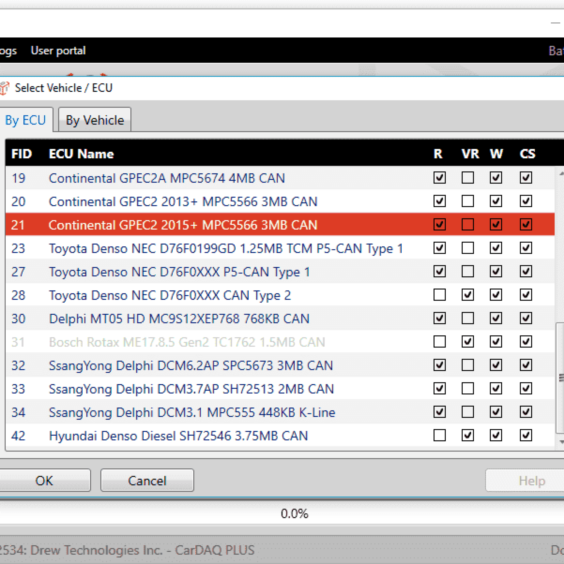Click the 0.0% progress bar
564x564 pixels.
coord(282,513)
